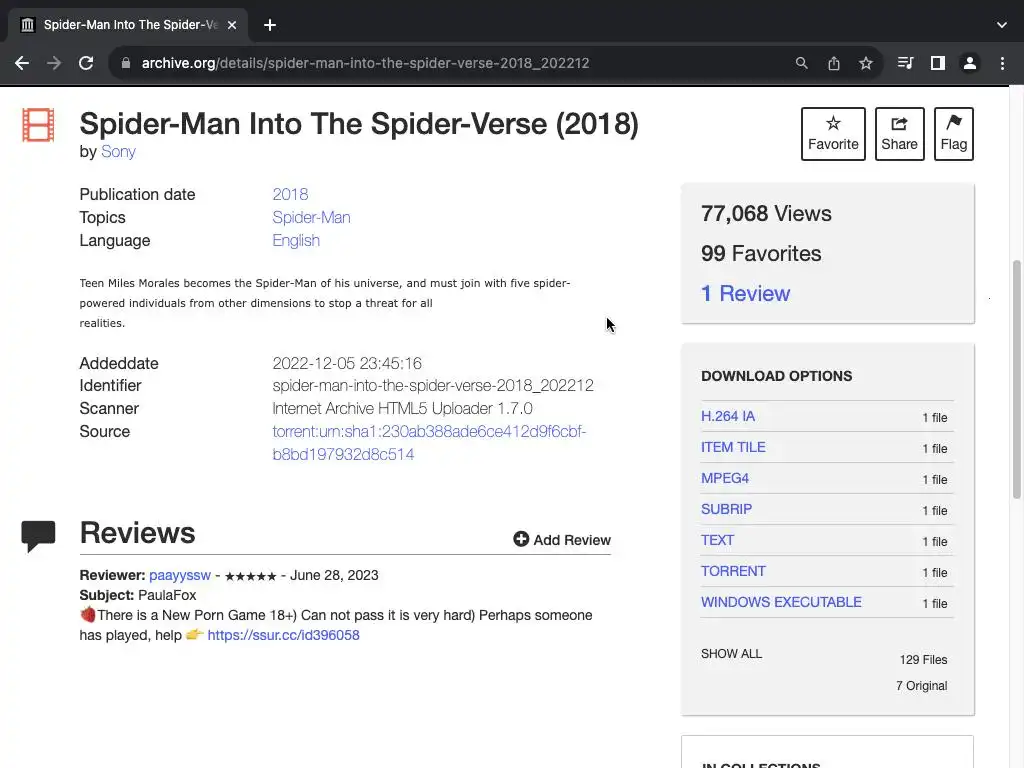Viewport: 1024px width, 768px height.
Task: Click the browser share page icon
Action: [x=833, y=63]
